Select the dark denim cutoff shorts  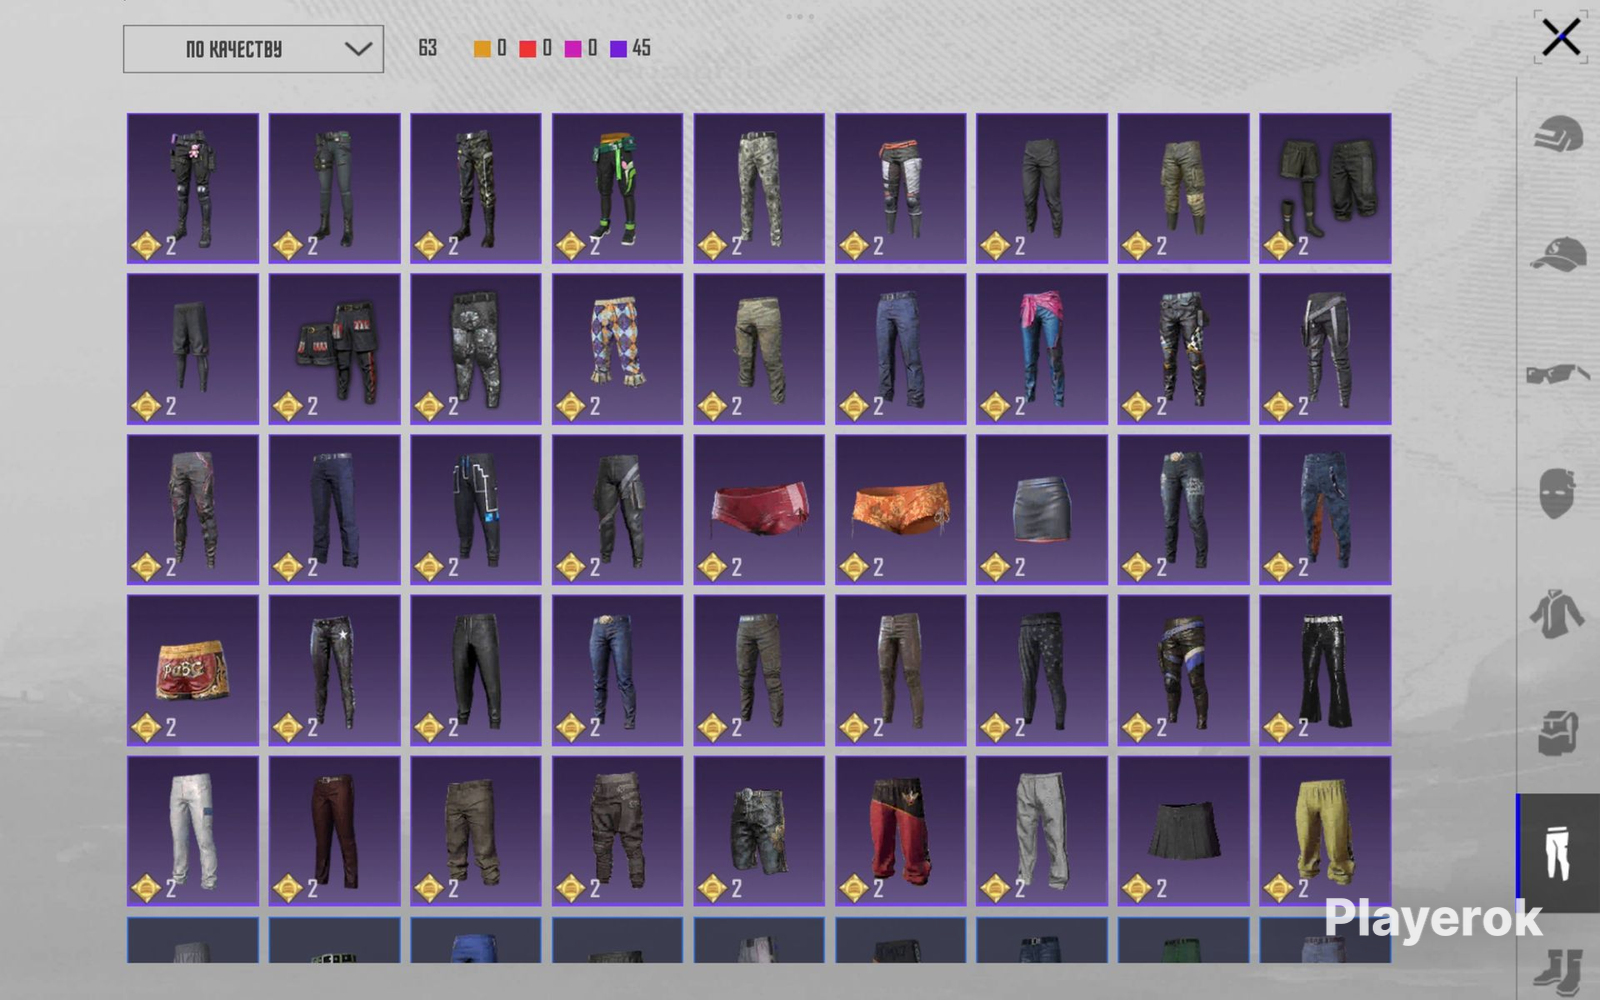tap(759, 831)
